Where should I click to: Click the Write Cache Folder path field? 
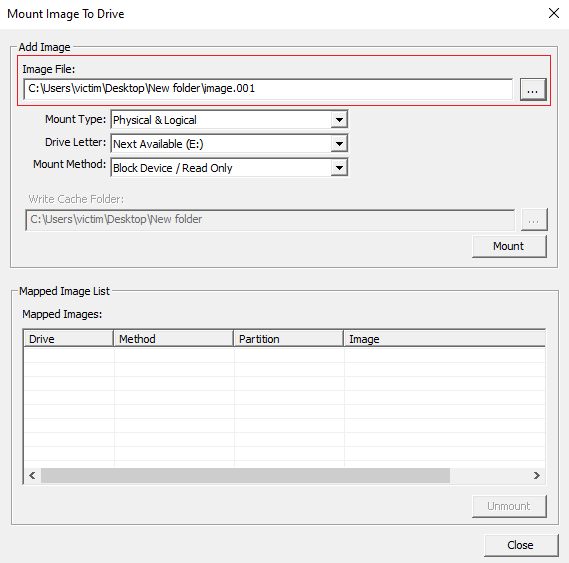270,220
